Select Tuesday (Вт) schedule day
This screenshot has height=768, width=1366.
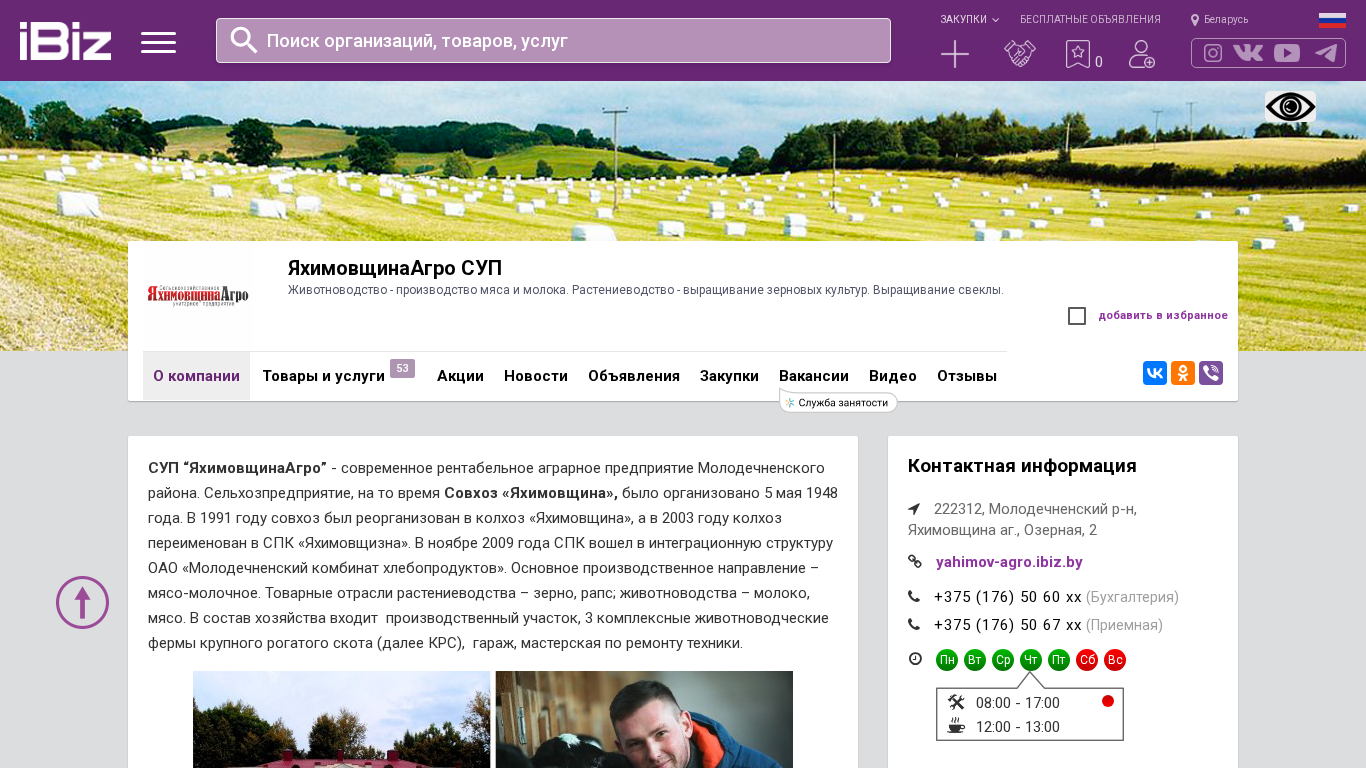(x=975, y=660)
